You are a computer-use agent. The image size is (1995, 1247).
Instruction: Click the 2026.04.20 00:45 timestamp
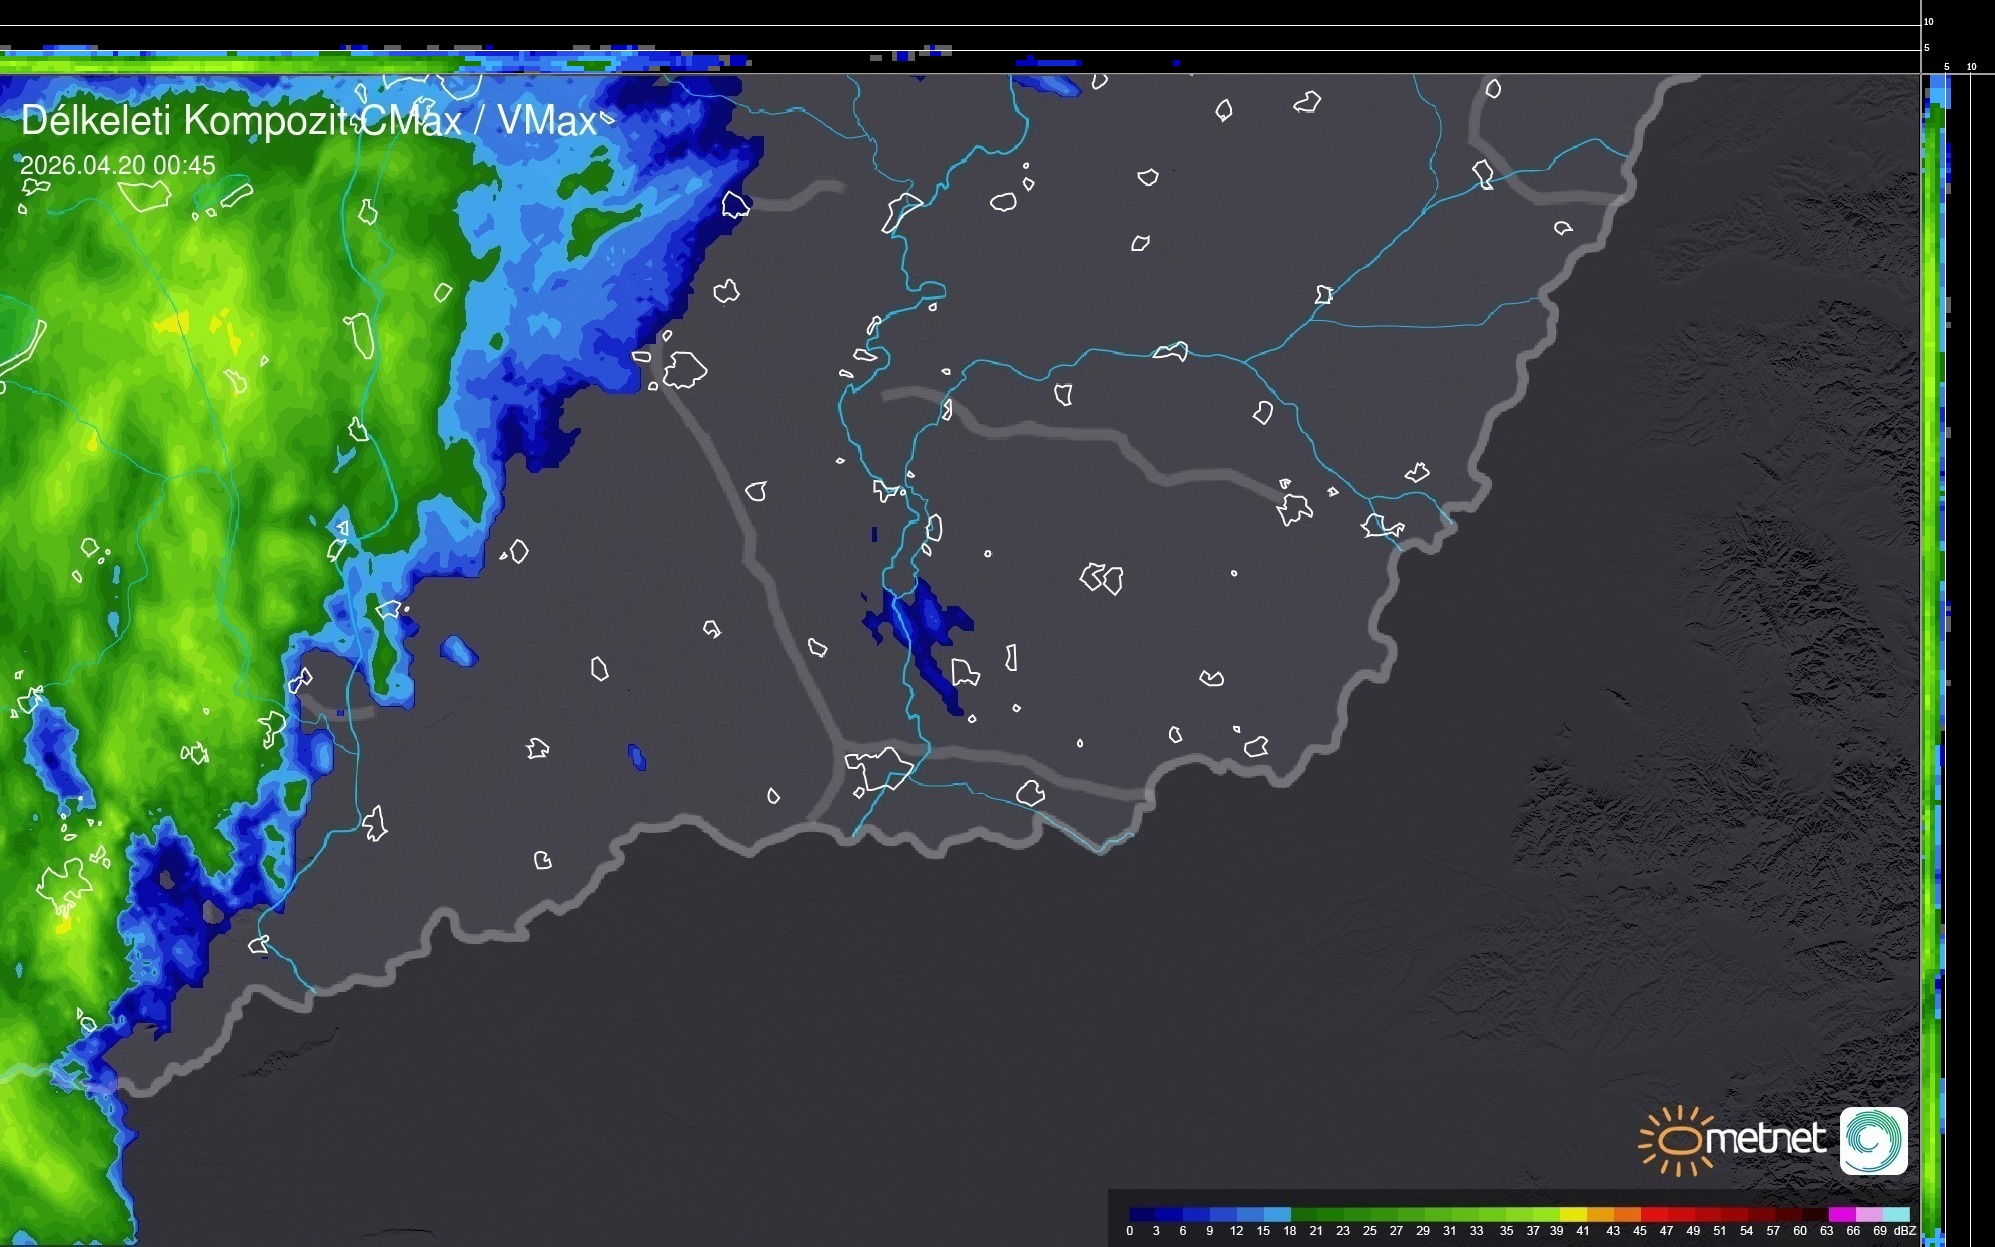point(118,165)
